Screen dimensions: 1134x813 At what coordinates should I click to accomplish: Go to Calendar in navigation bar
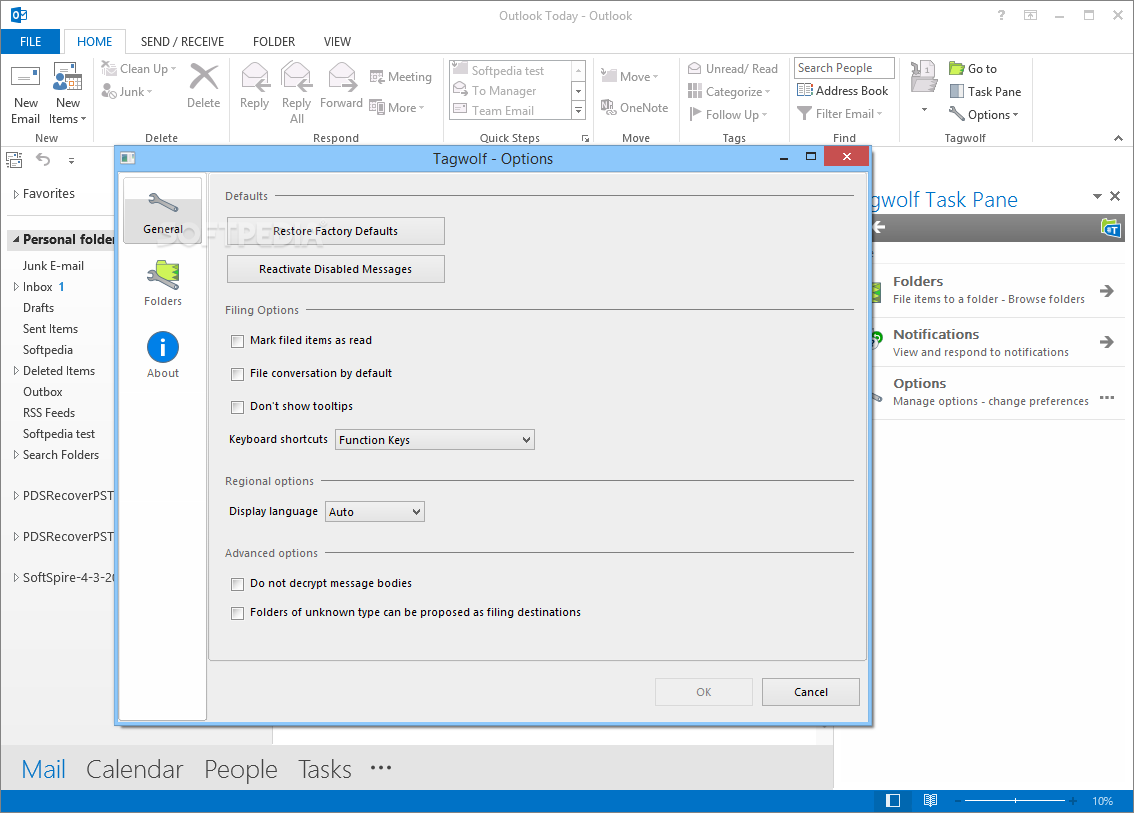coord(135,770)
